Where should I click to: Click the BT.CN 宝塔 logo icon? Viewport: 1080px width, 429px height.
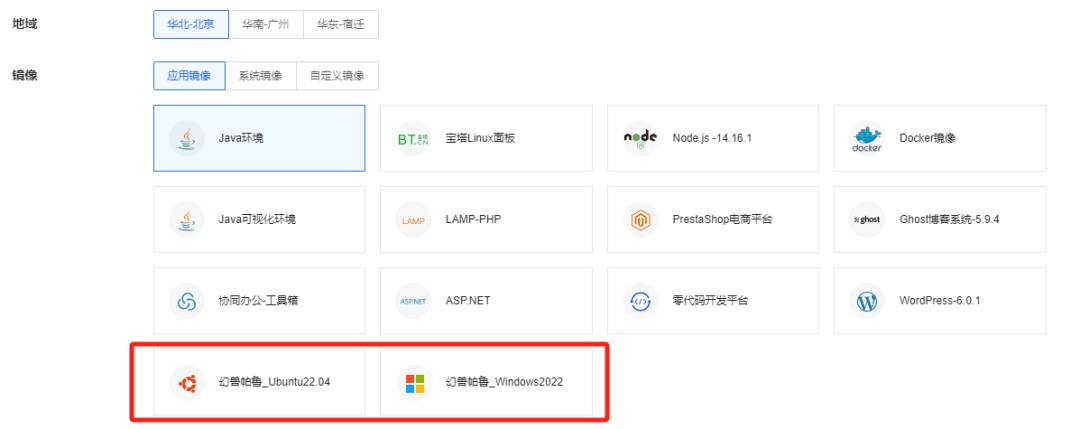[413, 138]
